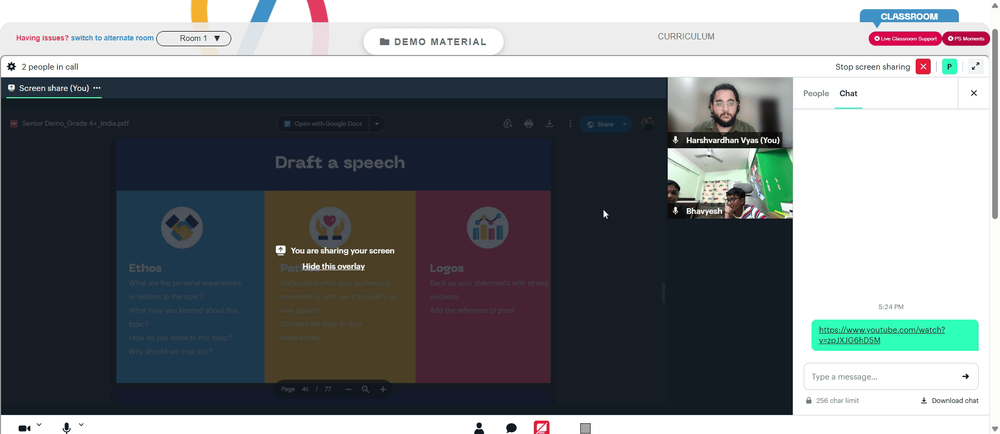This screenshot has width=1000, height=434.
Task: Open the YouTube link in chat
Action: point(882,335)
